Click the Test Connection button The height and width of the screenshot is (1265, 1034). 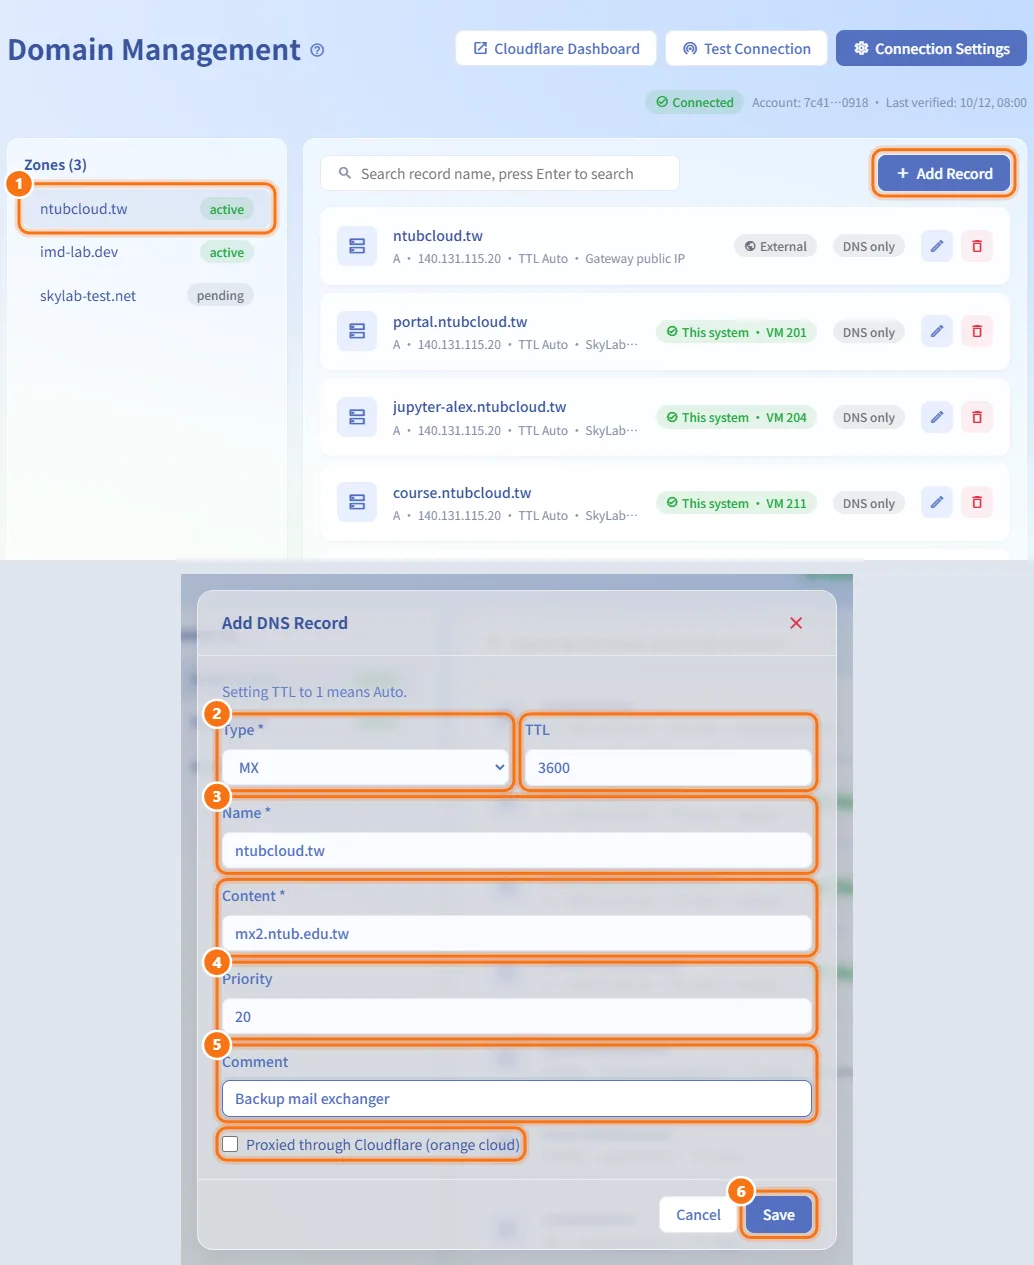746,48
